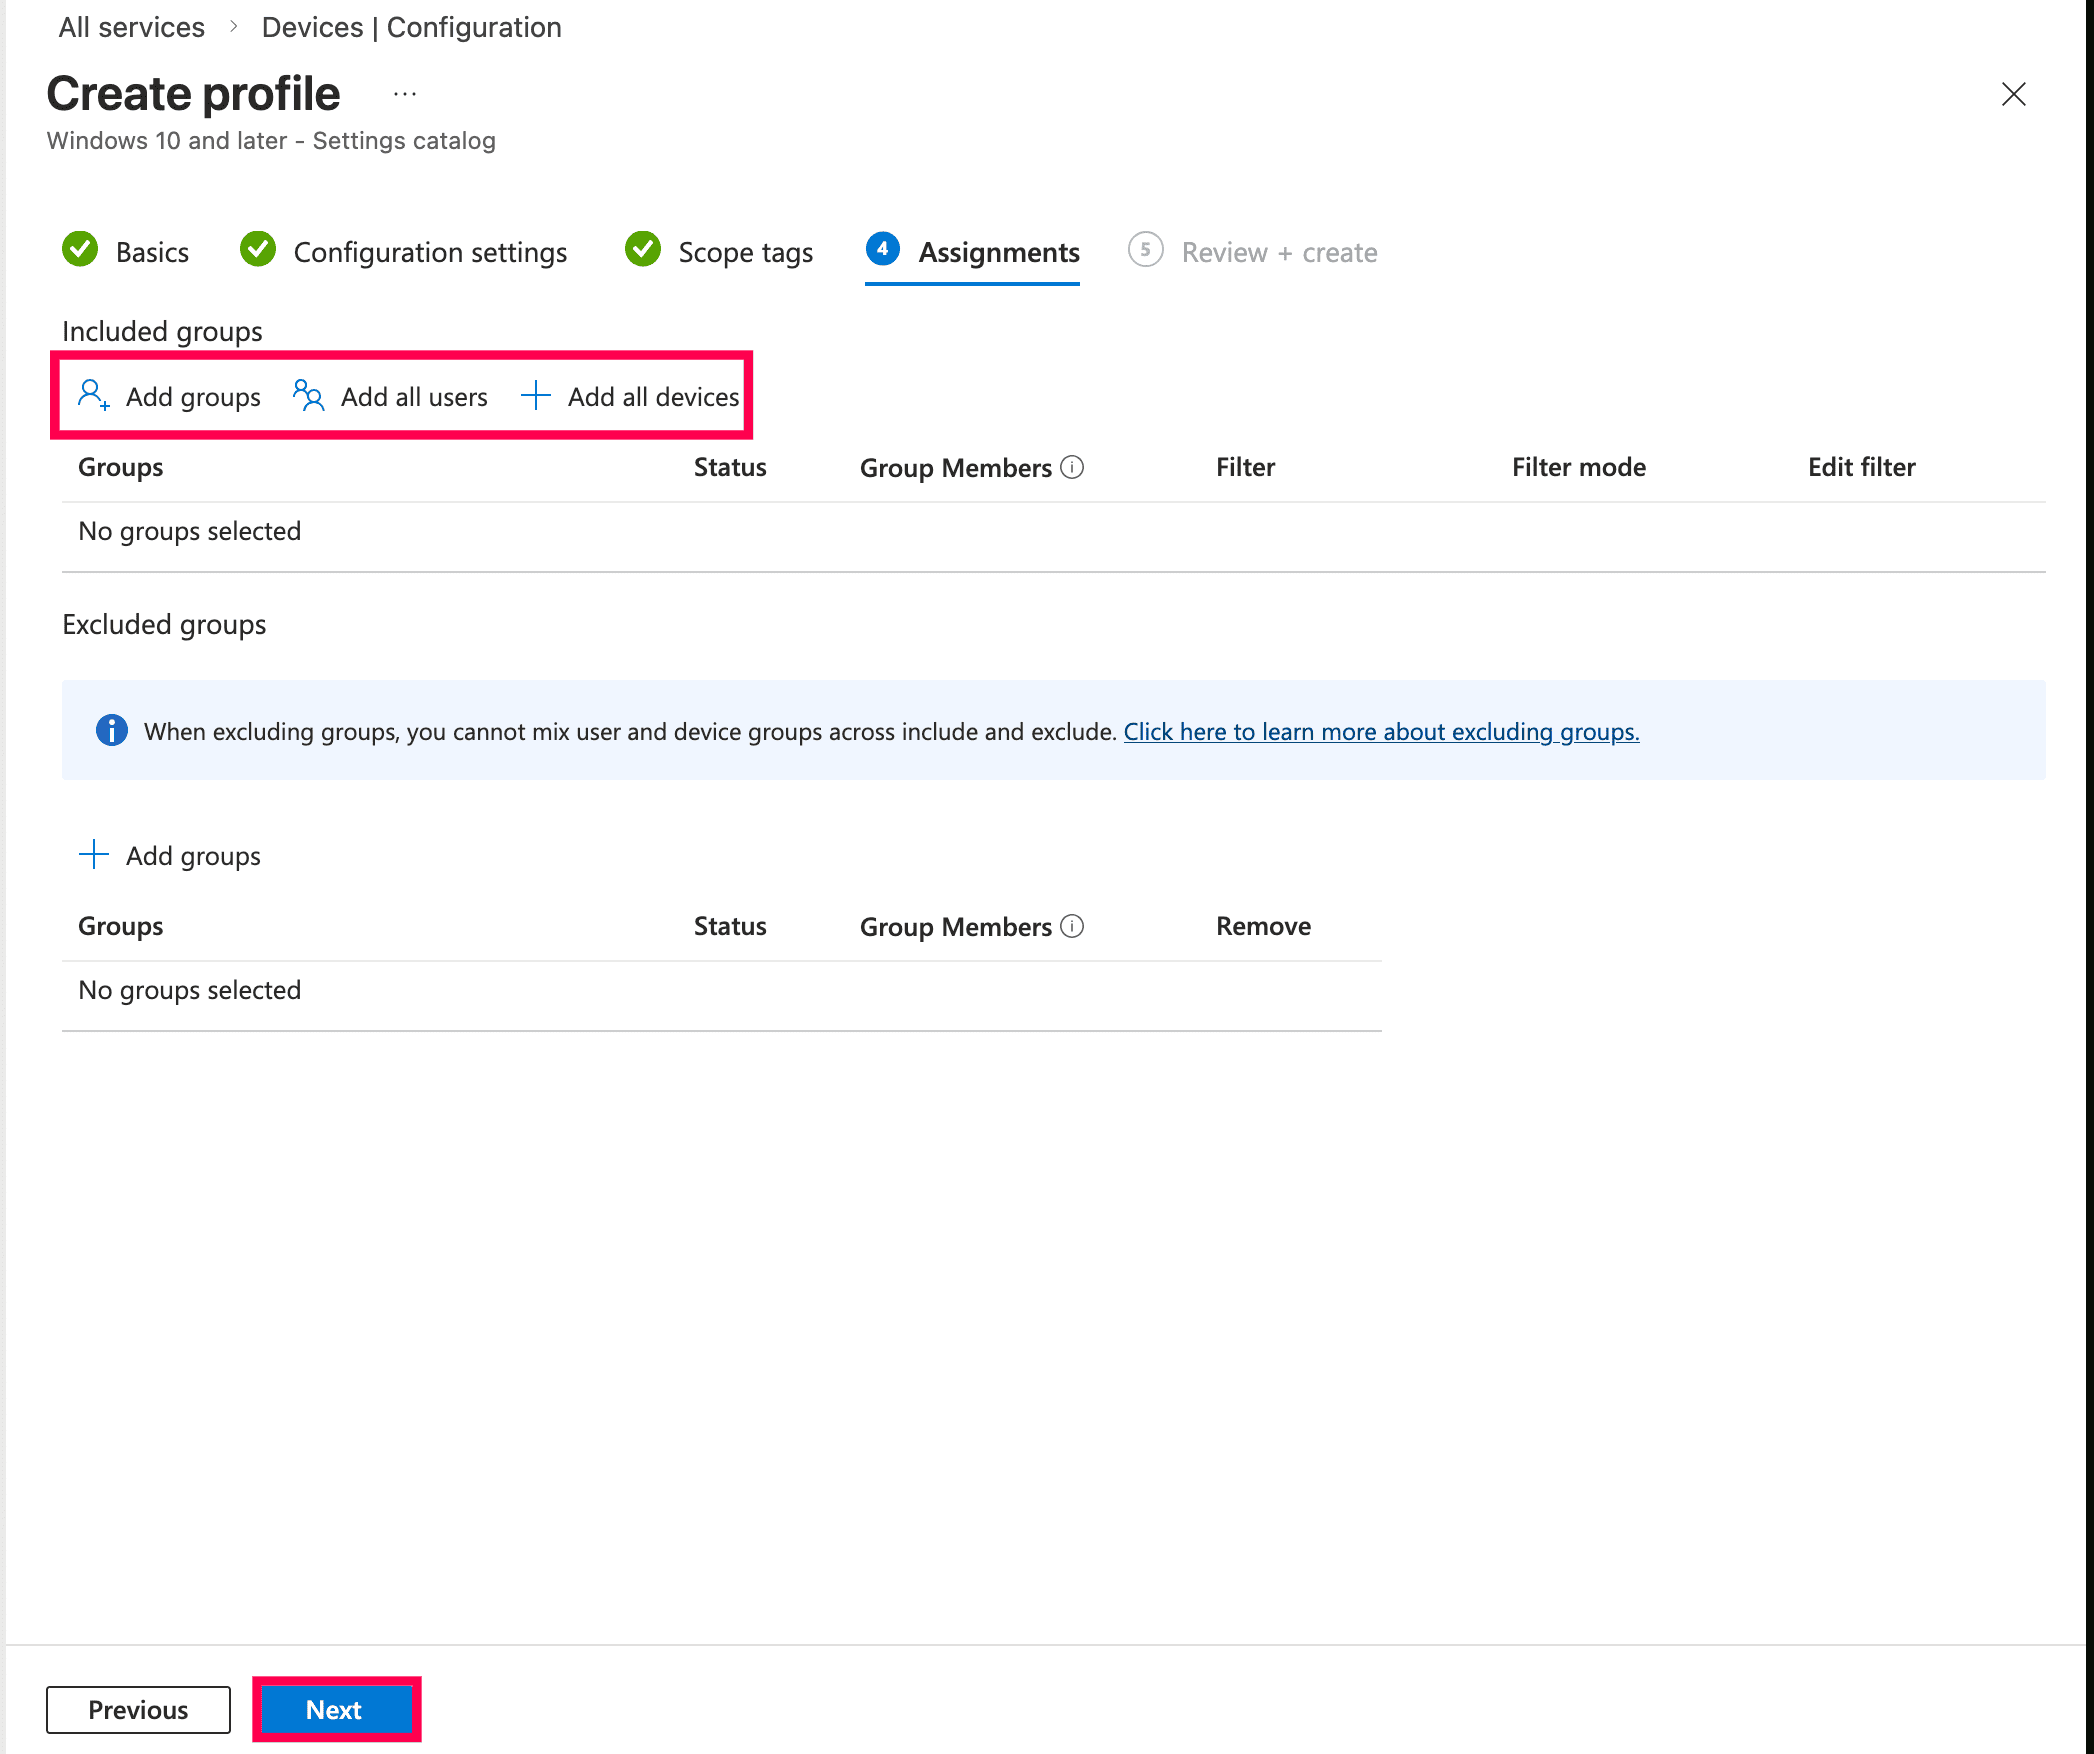Click the Add all devices icon
The image size is (2094, 1754).
point(536,396)
